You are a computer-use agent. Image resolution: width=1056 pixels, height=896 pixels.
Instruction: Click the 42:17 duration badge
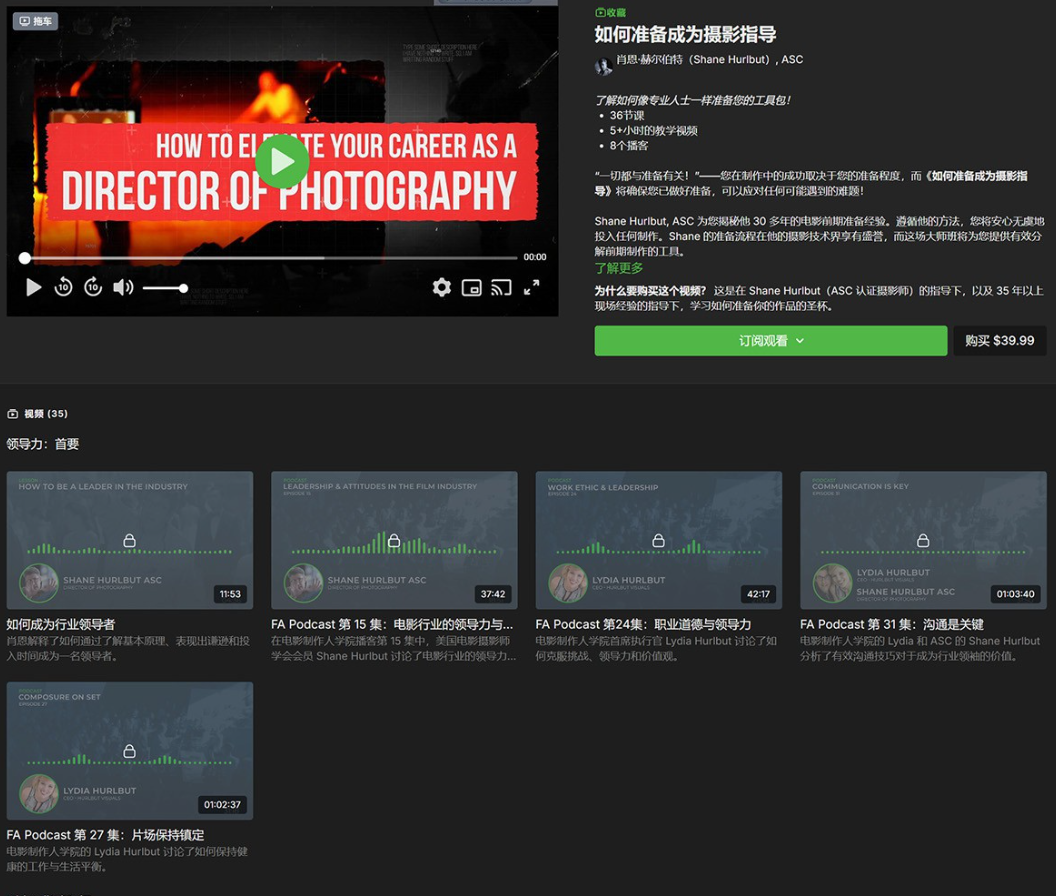pyautogui.click(x=758, y=594)
